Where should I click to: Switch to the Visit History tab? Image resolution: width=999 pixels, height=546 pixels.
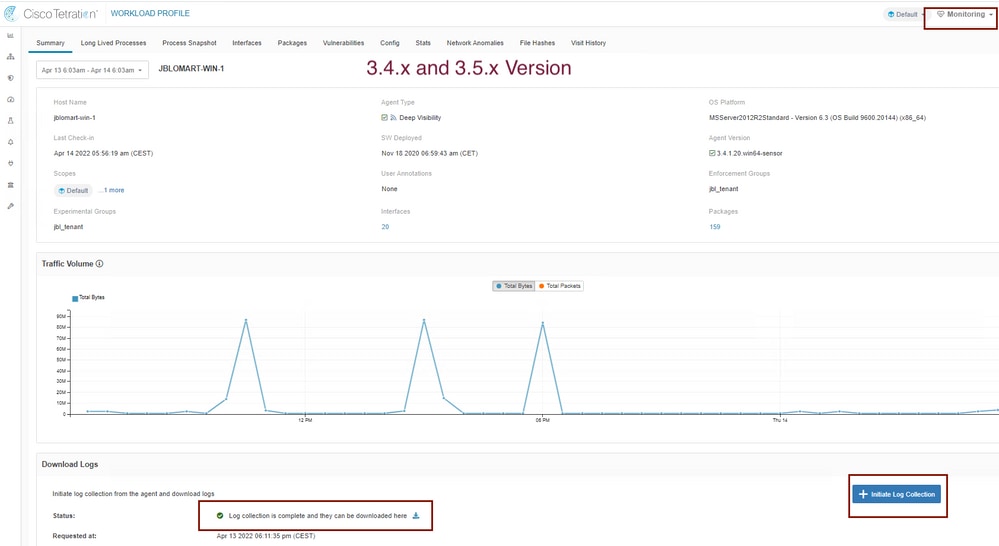[x=588, y=43]
